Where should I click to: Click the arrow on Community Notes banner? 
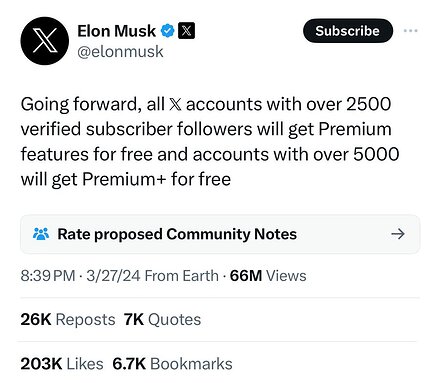(x=398, y=234)
